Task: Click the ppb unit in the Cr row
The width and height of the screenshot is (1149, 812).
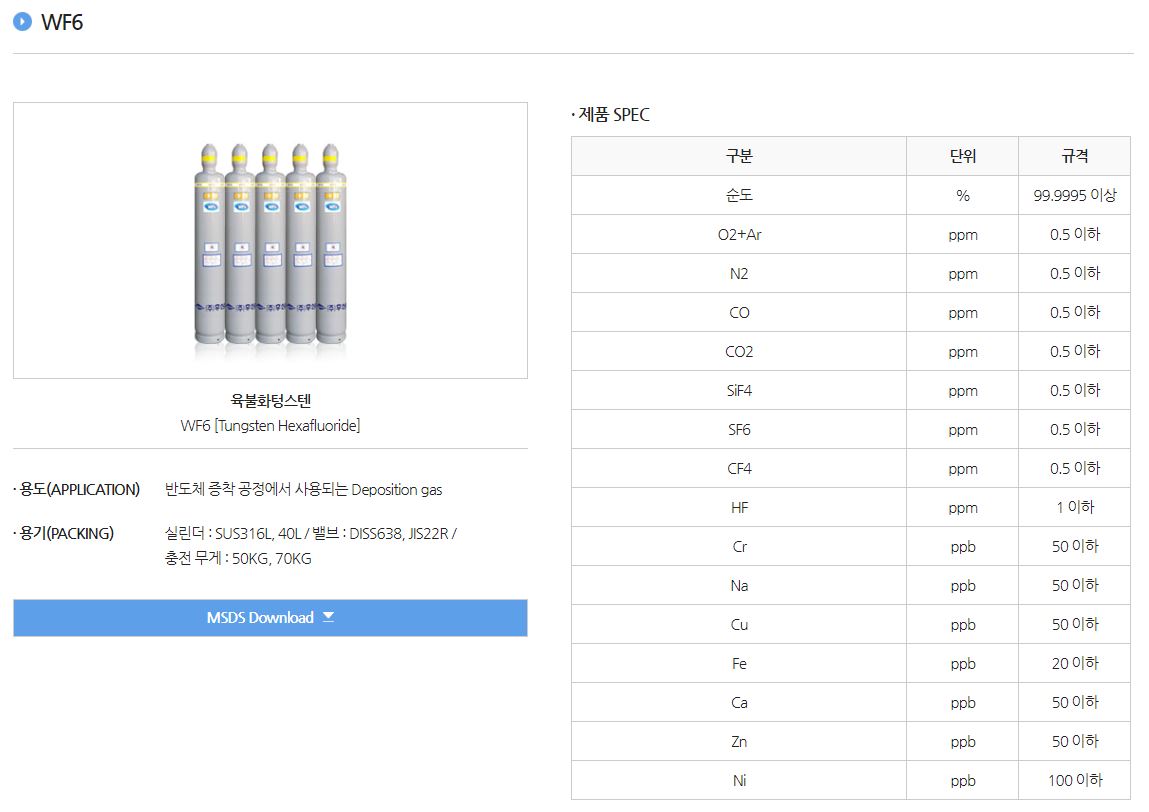Action: (962, 547)
